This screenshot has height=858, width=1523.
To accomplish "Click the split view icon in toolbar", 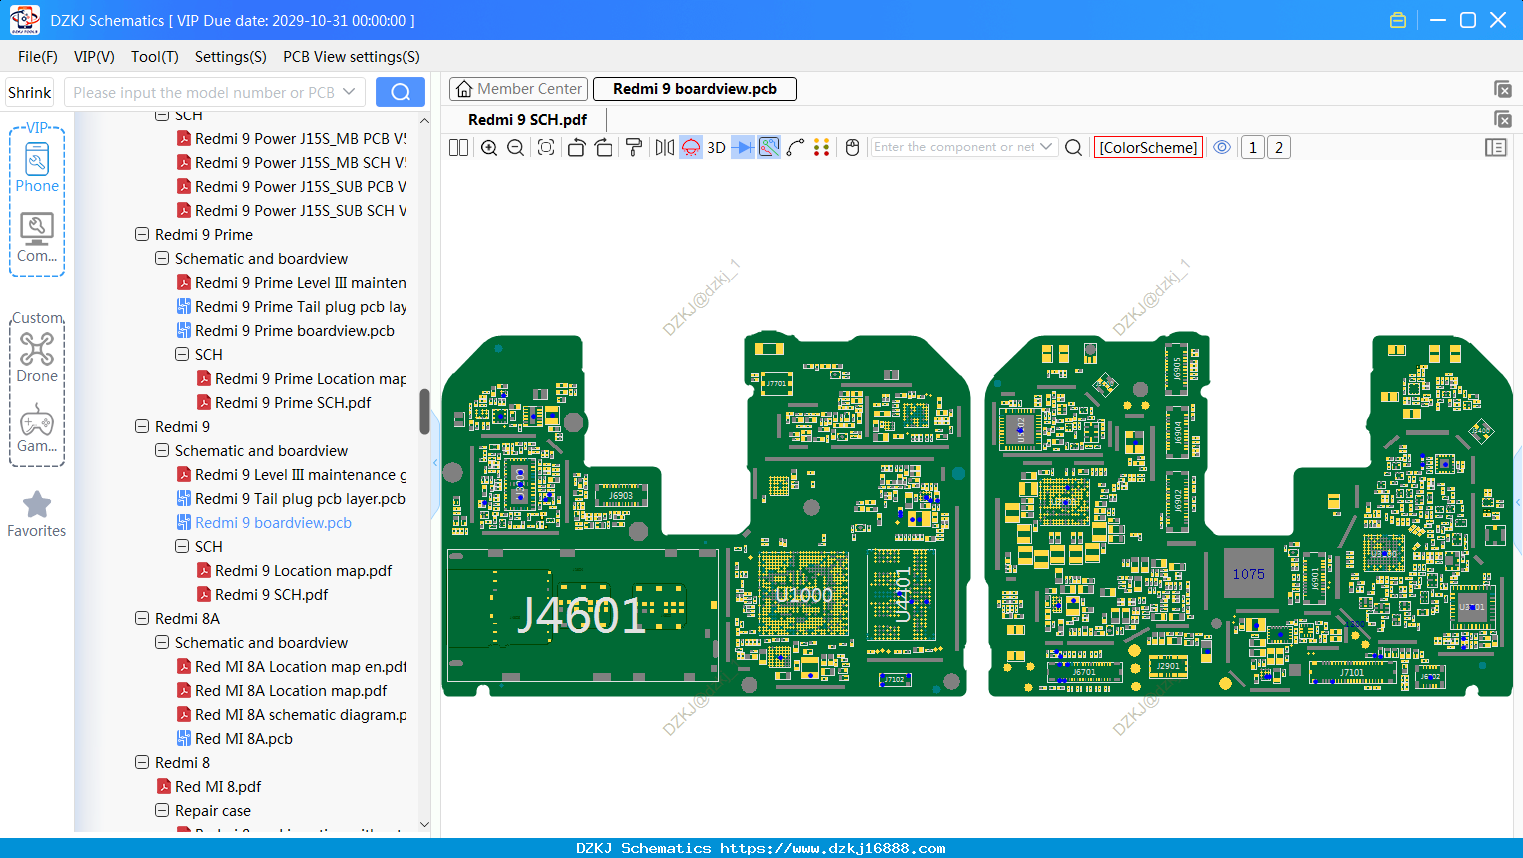I will coord(458,148).
